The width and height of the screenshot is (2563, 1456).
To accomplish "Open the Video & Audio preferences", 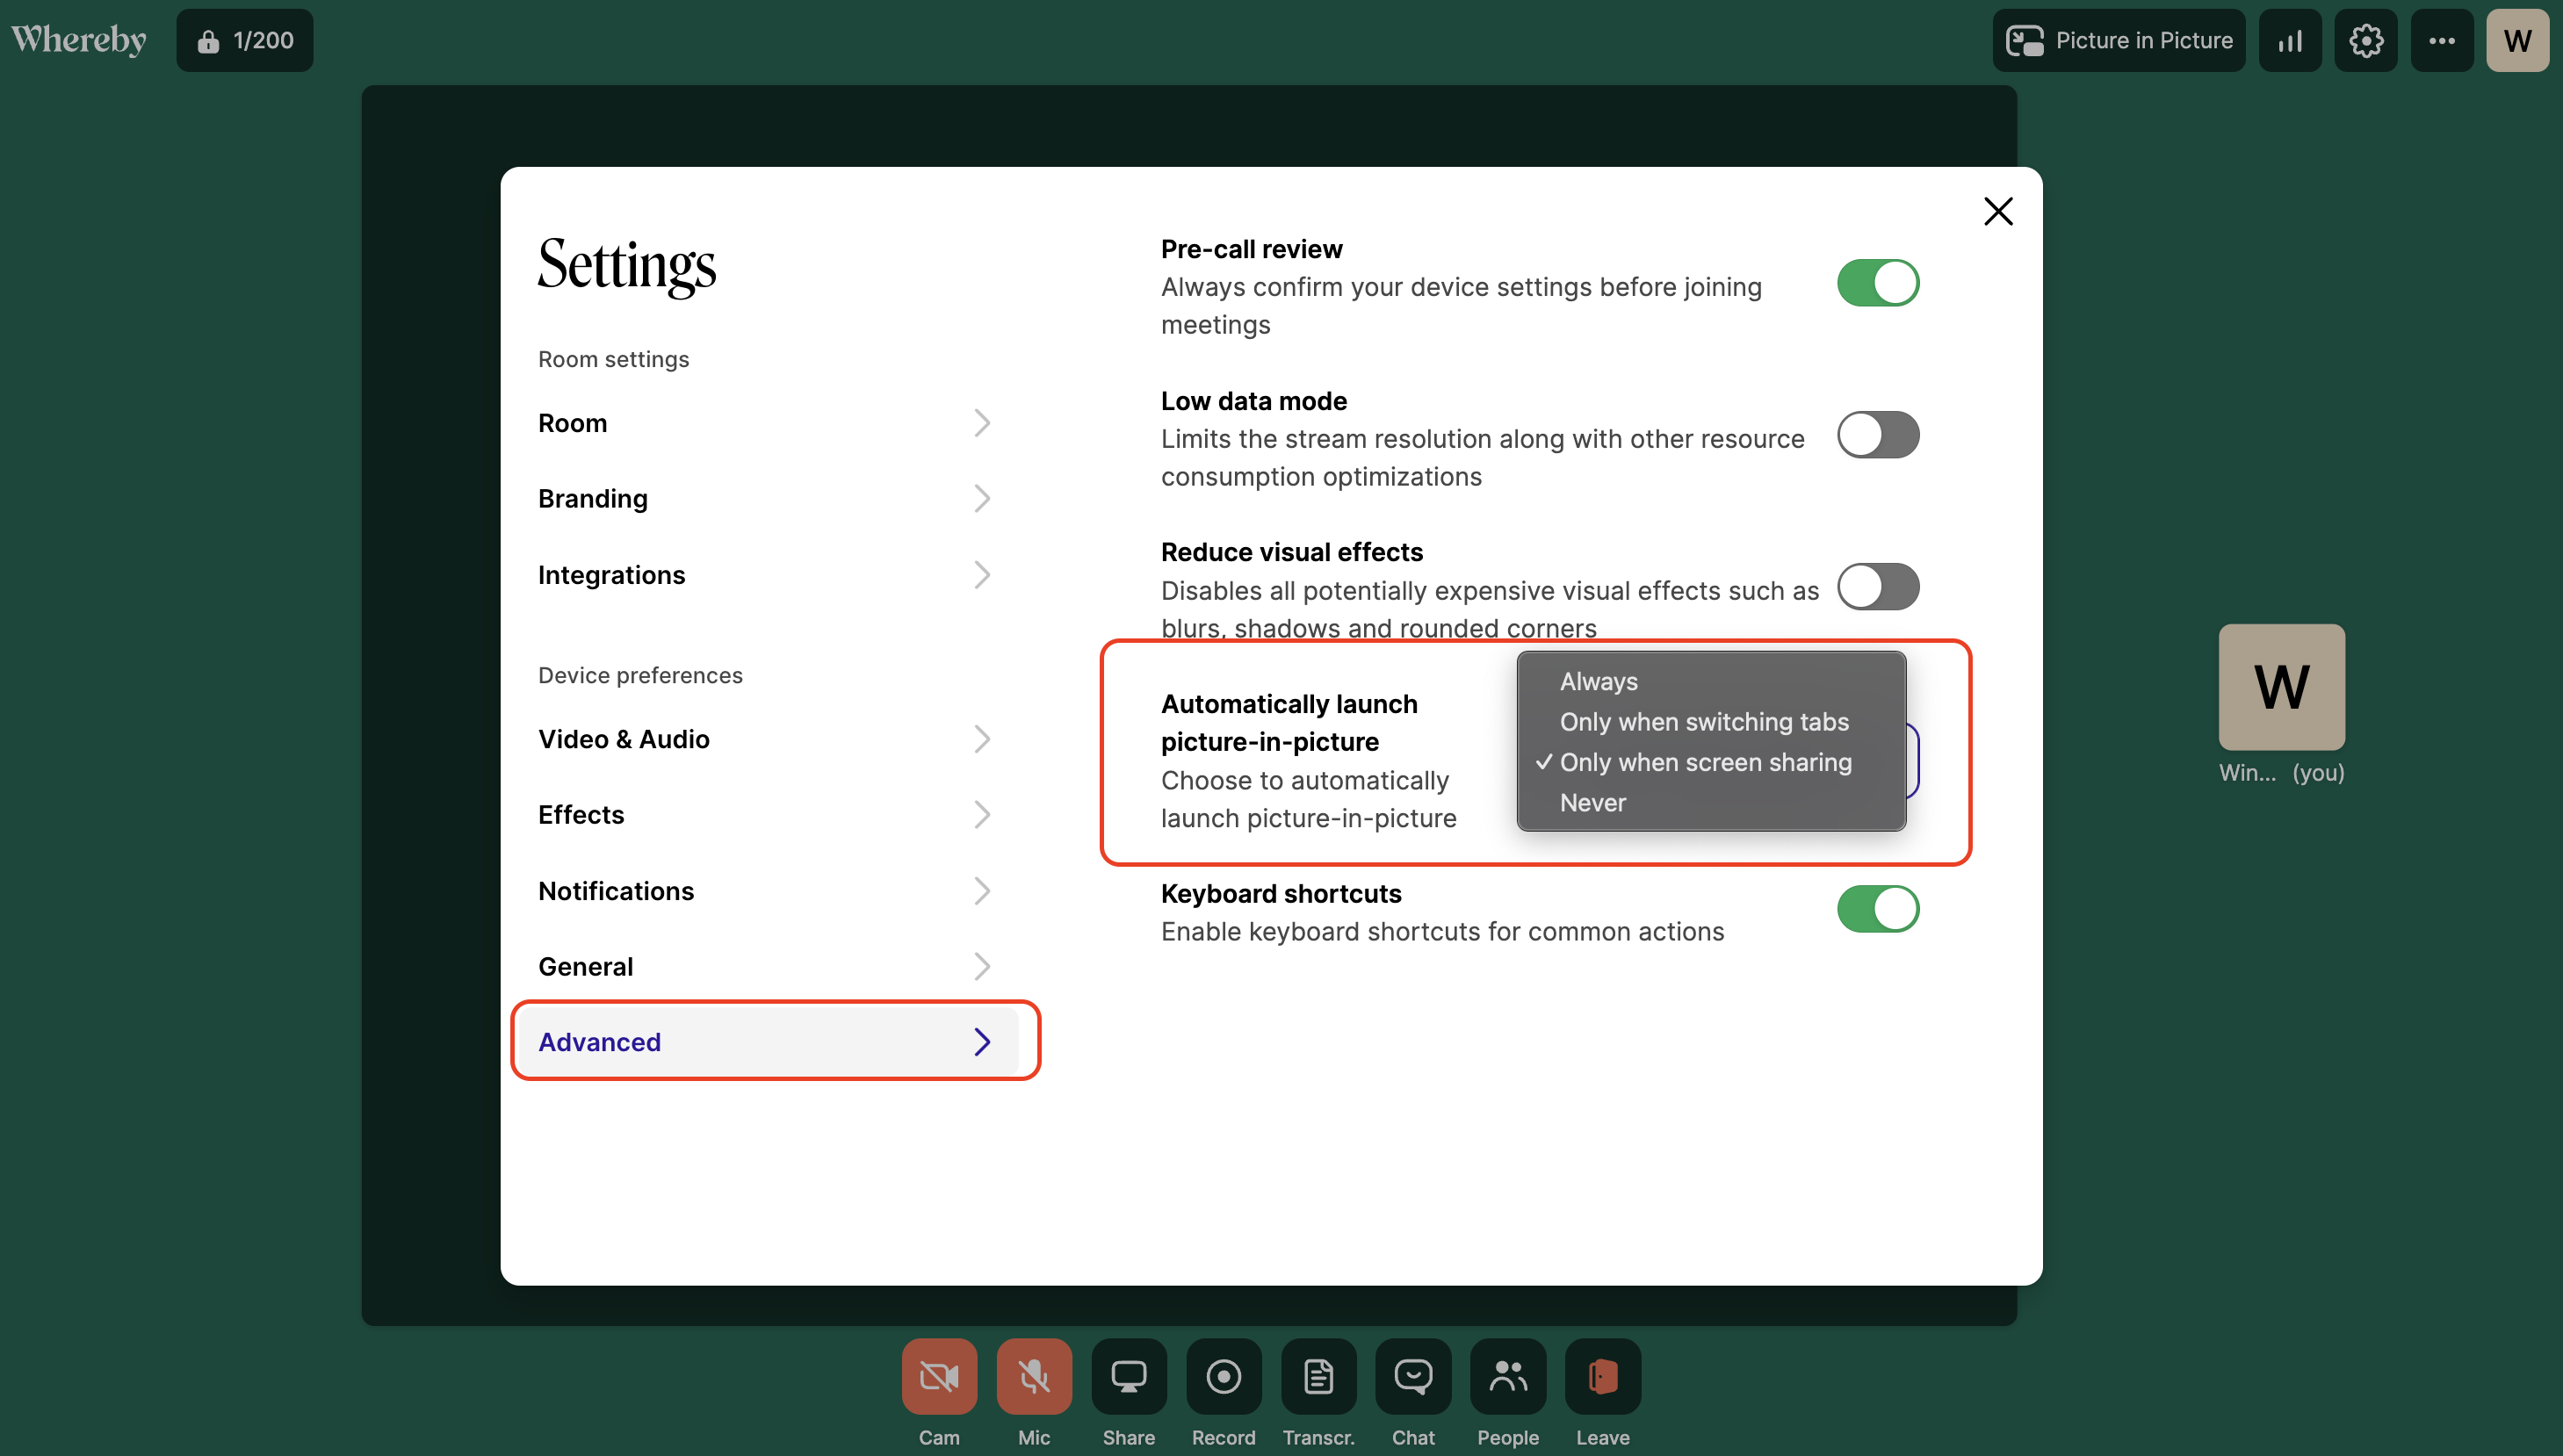I will click(x=768, y=739).
